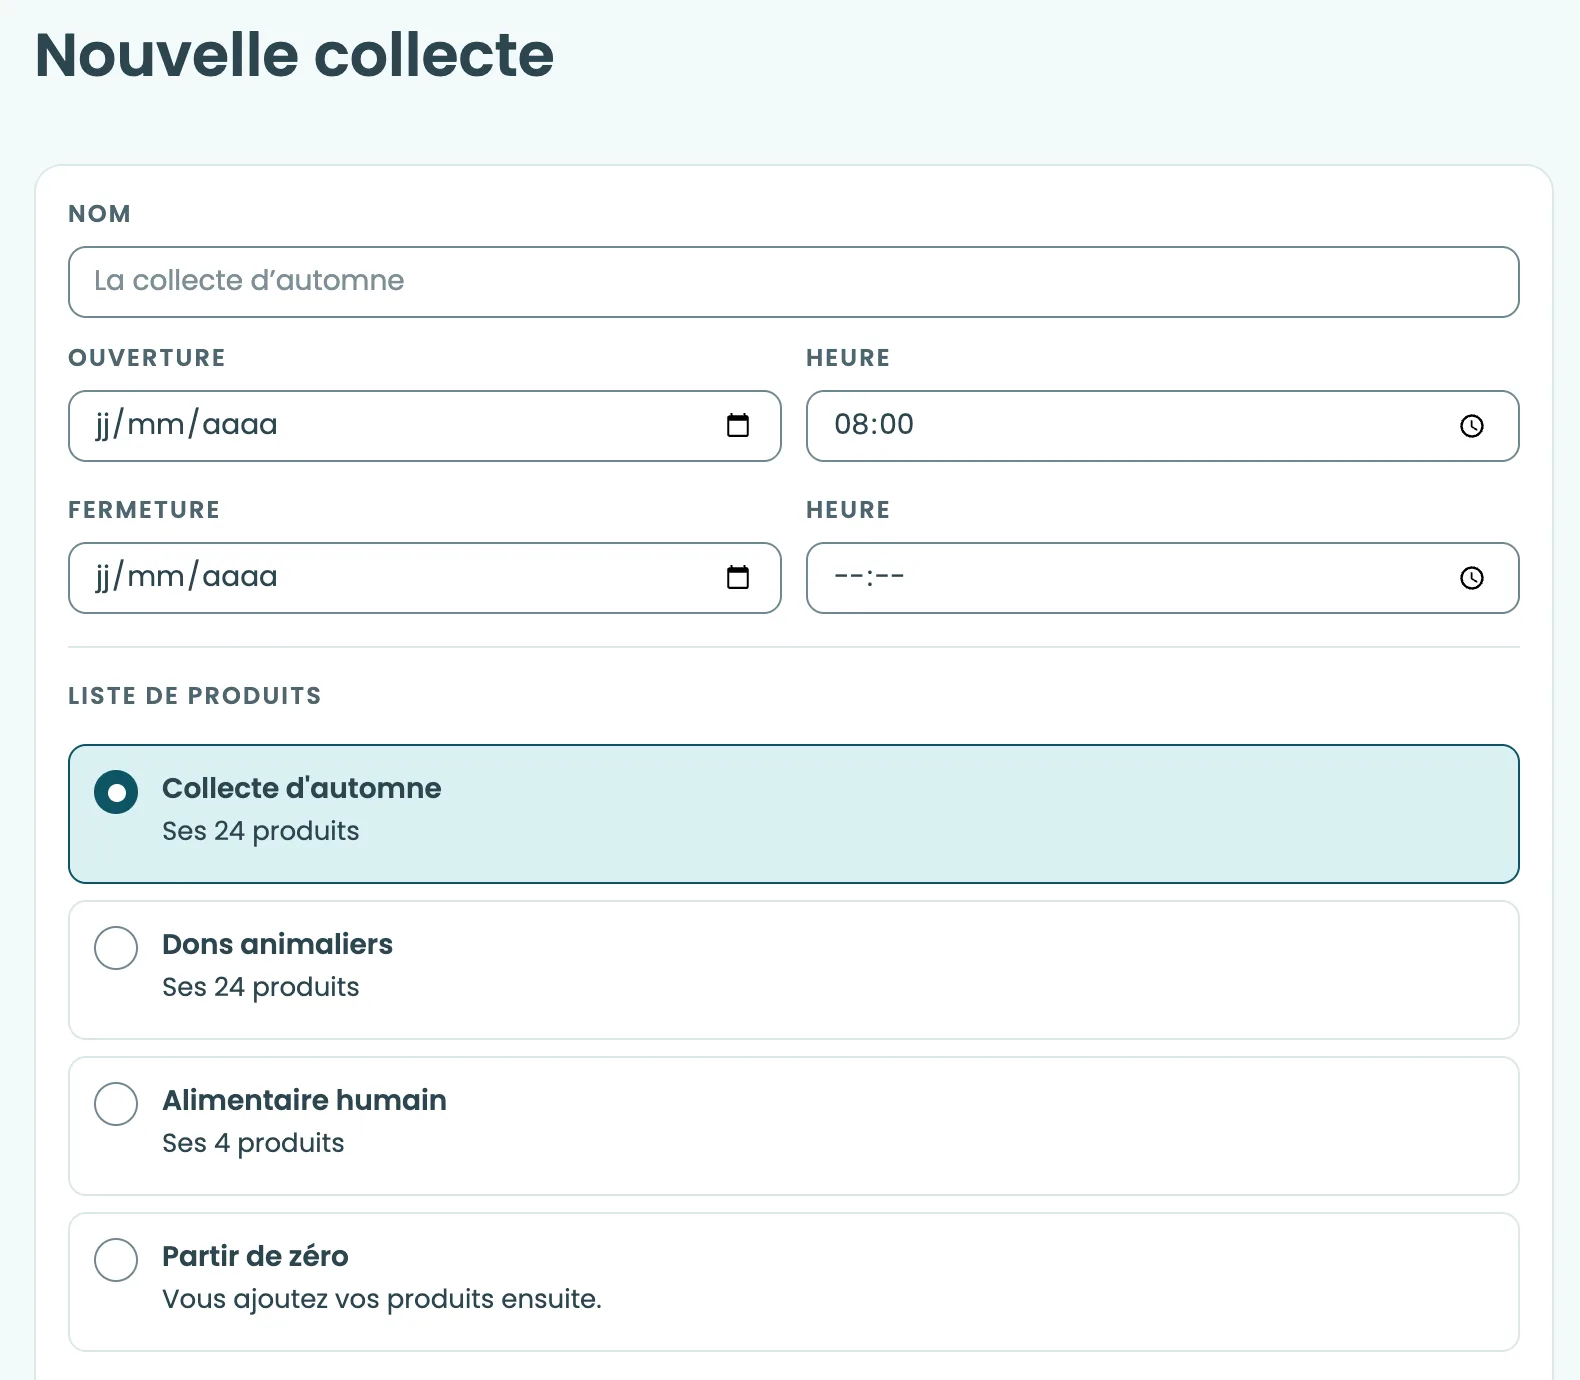Open the Fermeture date calendar picker
The width and height of the screenshot is (1580, 1380).
(x=738, y=577)
